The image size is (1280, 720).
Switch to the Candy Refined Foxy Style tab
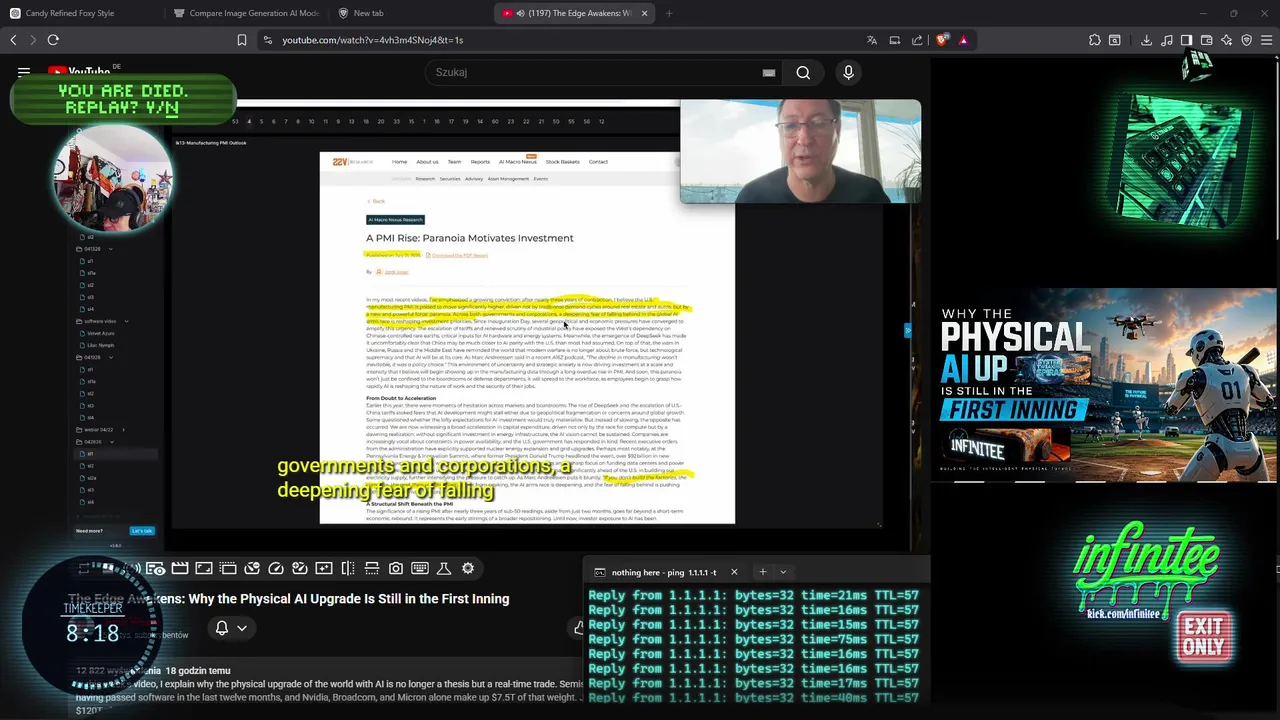tap(78, 13)
